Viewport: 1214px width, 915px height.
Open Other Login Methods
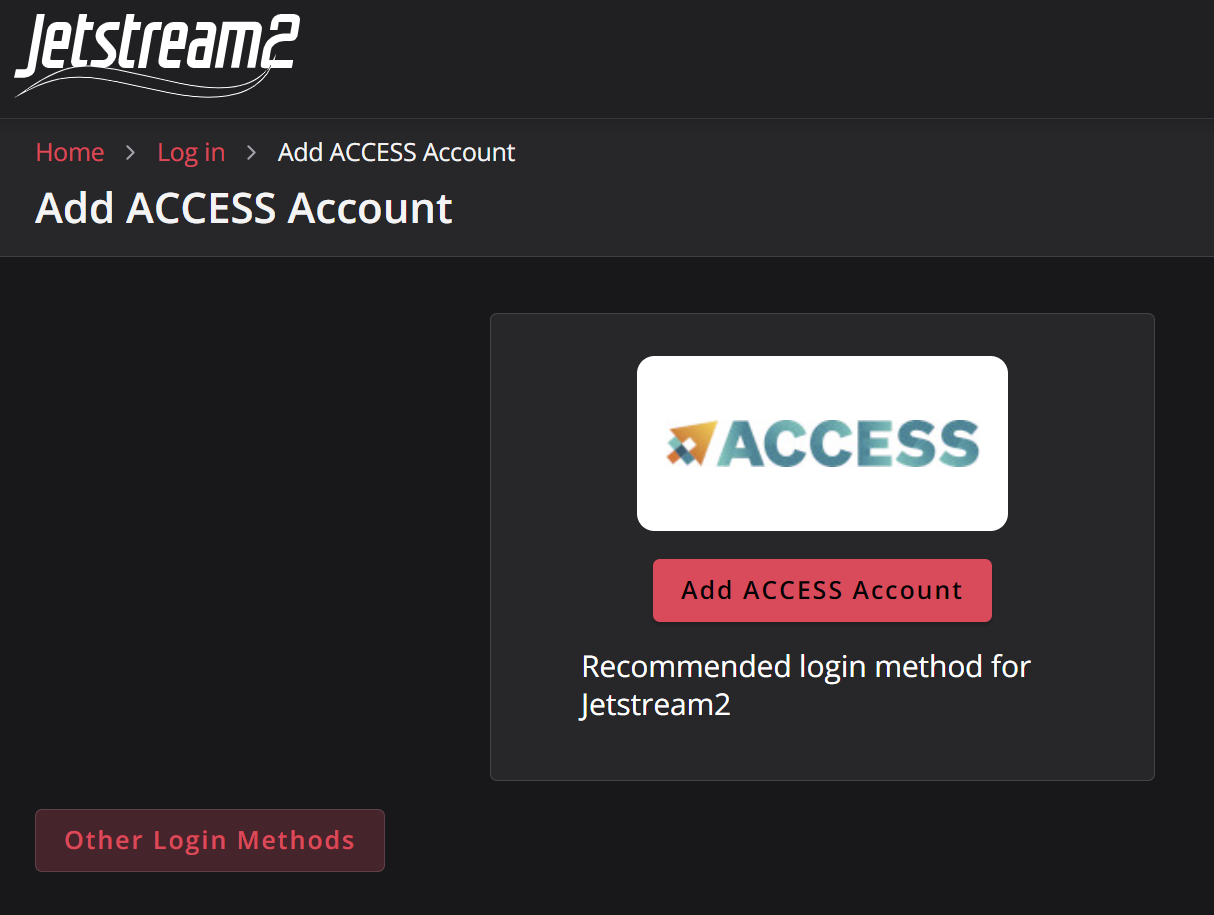[210, 840]
